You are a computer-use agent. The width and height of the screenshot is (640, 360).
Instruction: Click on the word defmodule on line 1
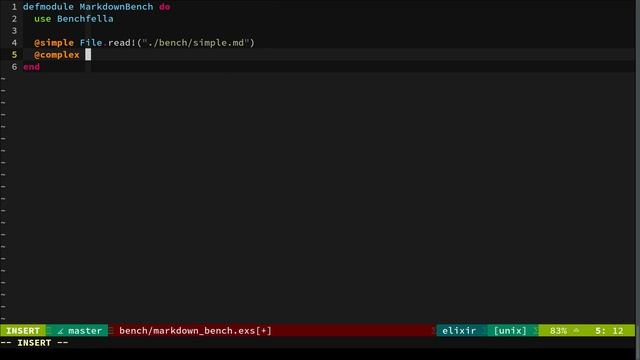click(x=48, y=7)
